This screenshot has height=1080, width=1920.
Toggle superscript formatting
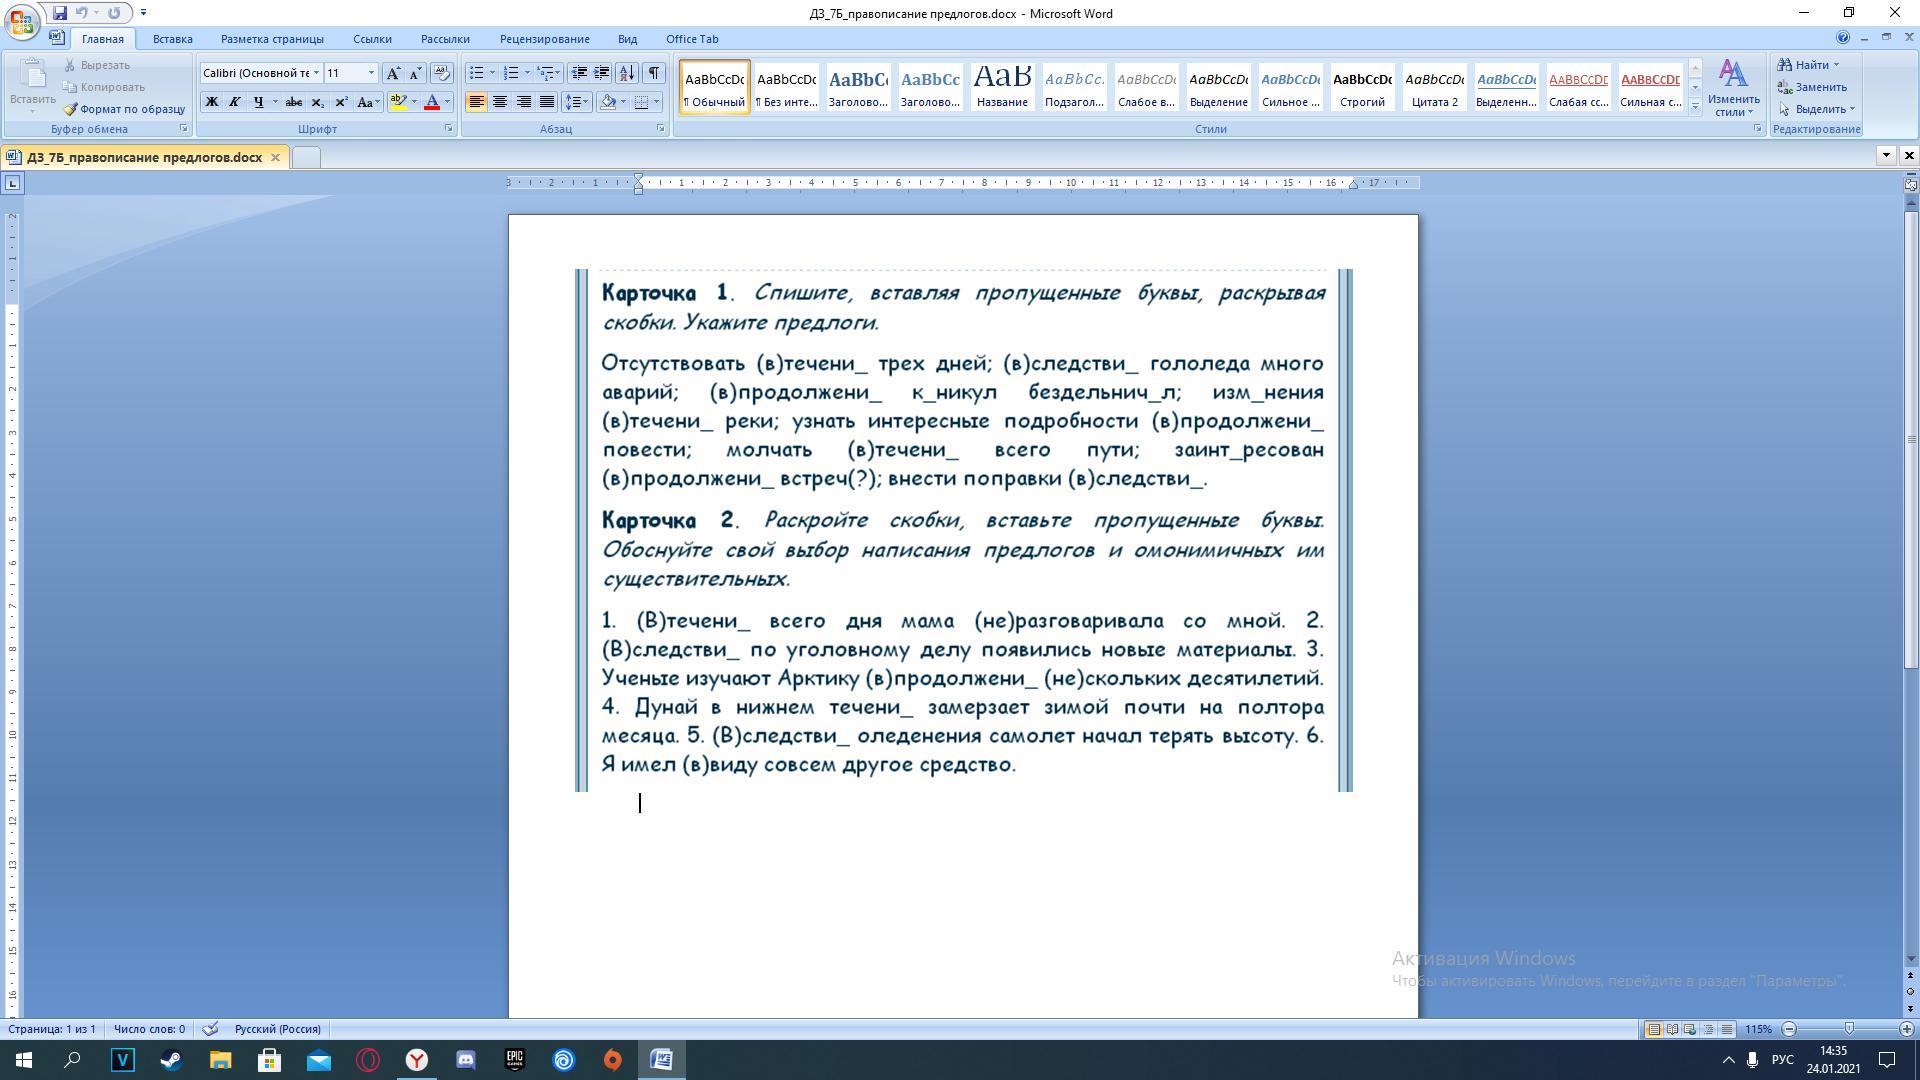tap(341, 102)
